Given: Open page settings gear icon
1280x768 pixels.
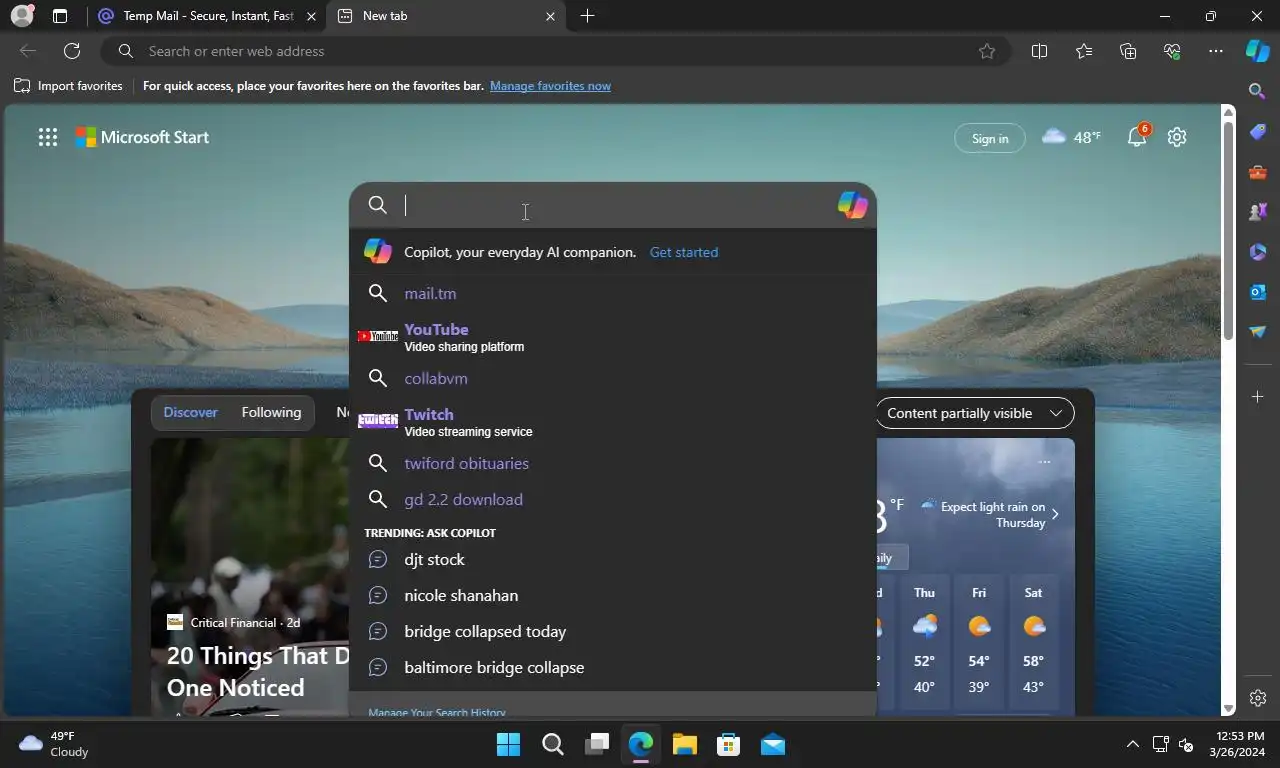Looking at the screenshot, I should 1177,137.
